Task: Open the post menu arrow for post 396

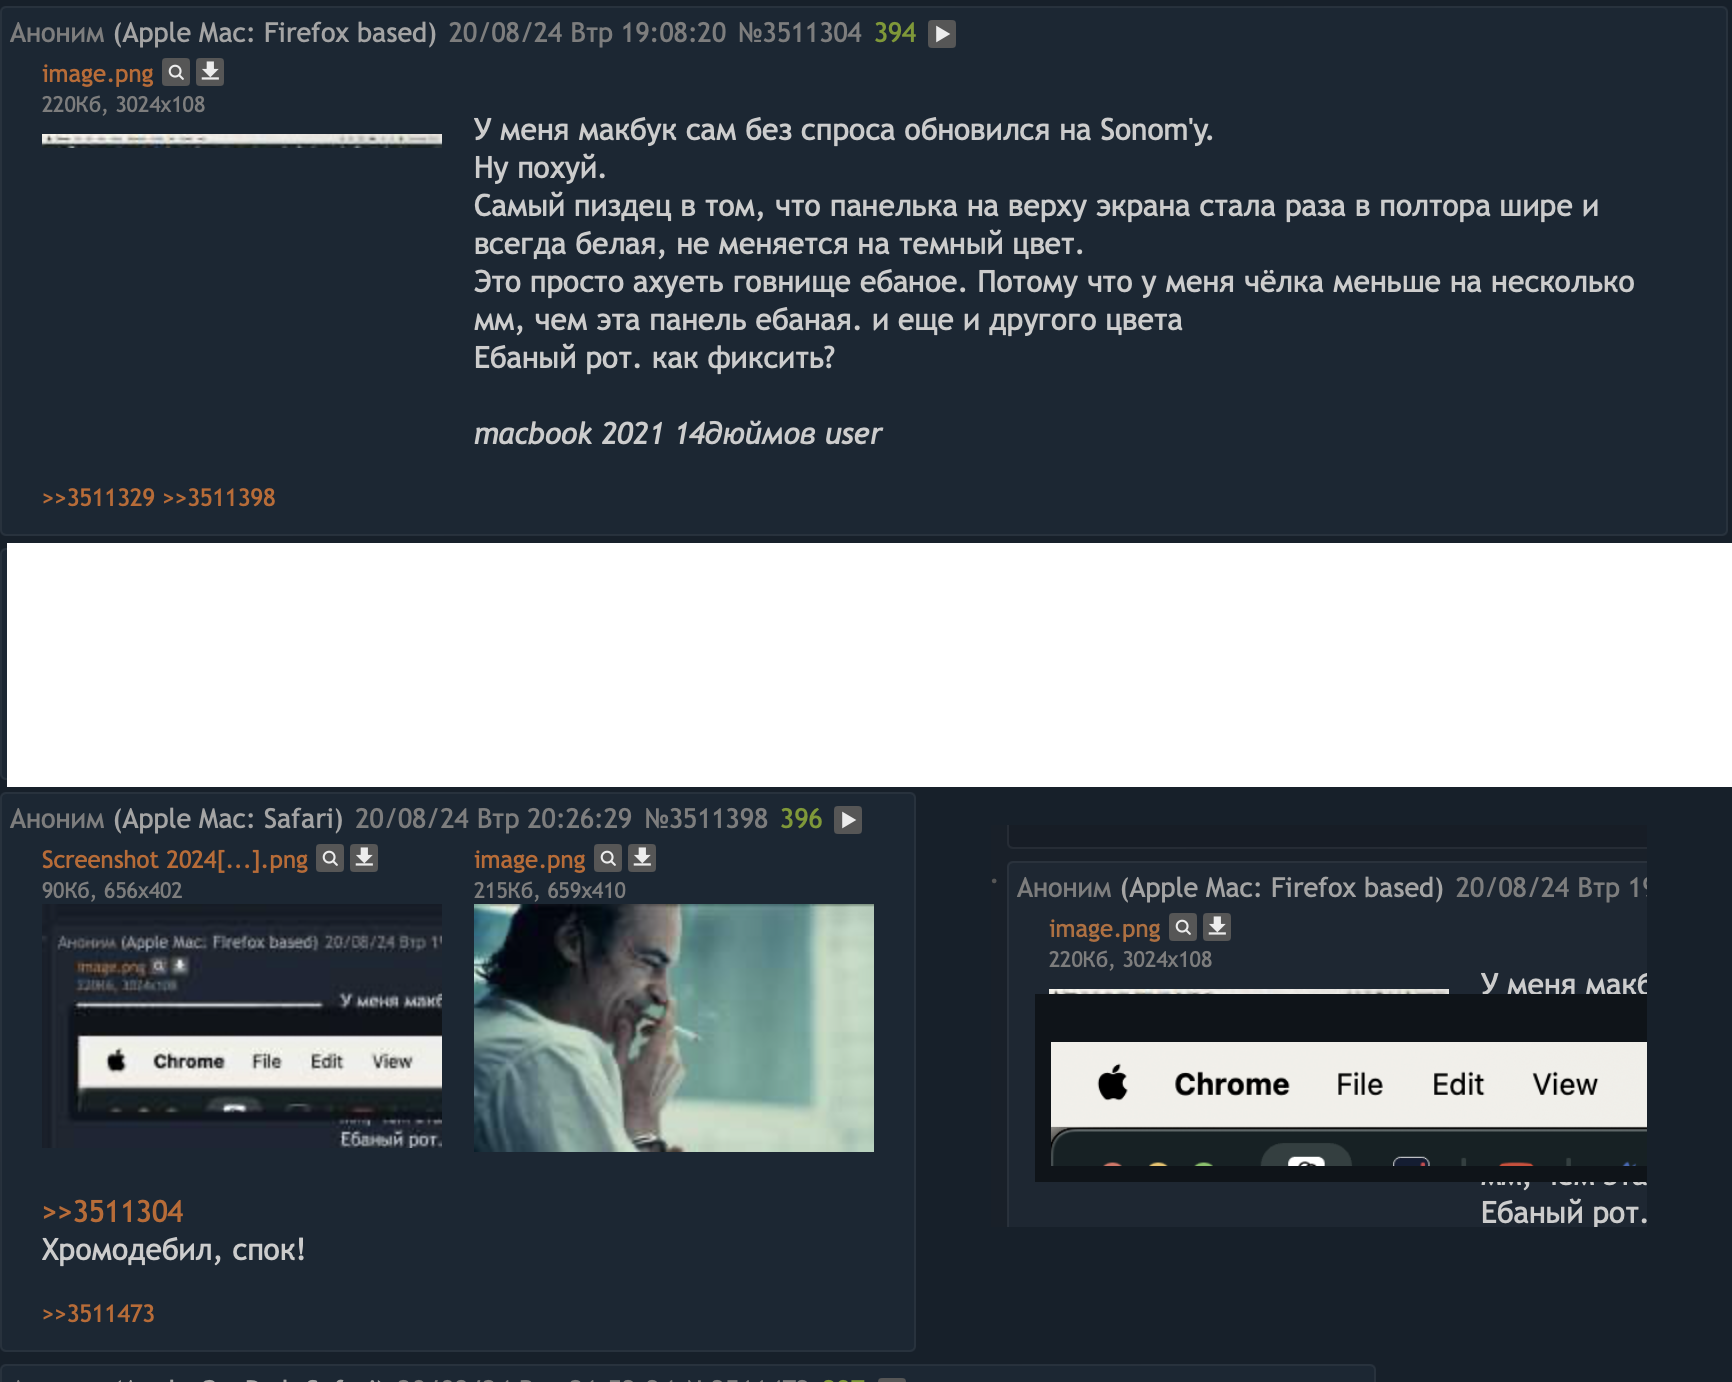Action: [x=848, y=820]
